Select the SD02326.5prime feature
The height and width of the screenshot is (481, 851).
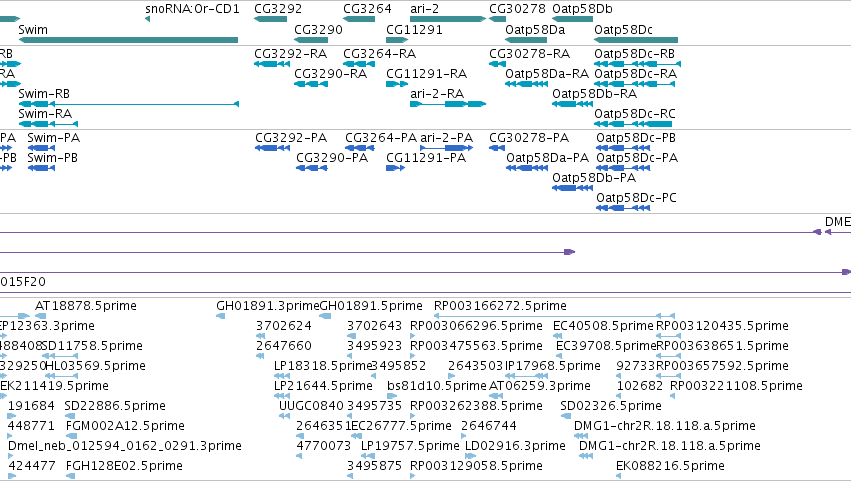point(566,416)
